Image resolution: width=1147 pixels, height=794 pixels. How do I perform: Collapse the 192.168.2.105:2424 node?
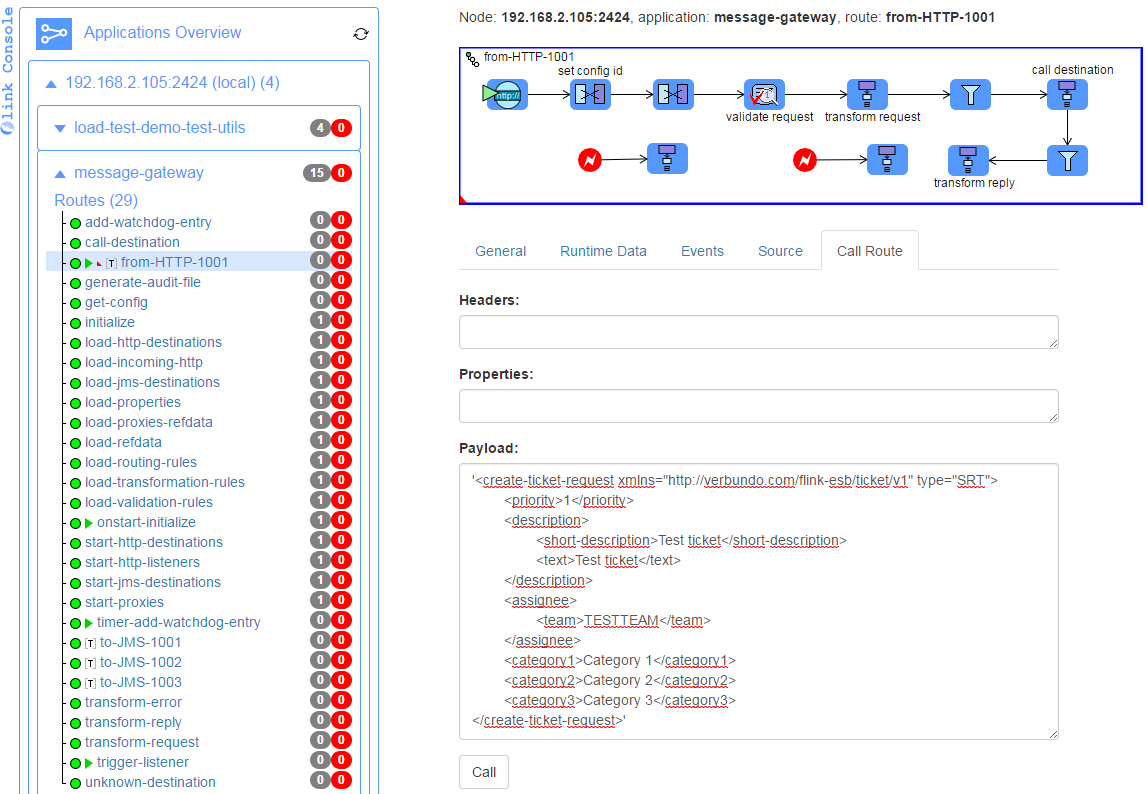(51, 83)
